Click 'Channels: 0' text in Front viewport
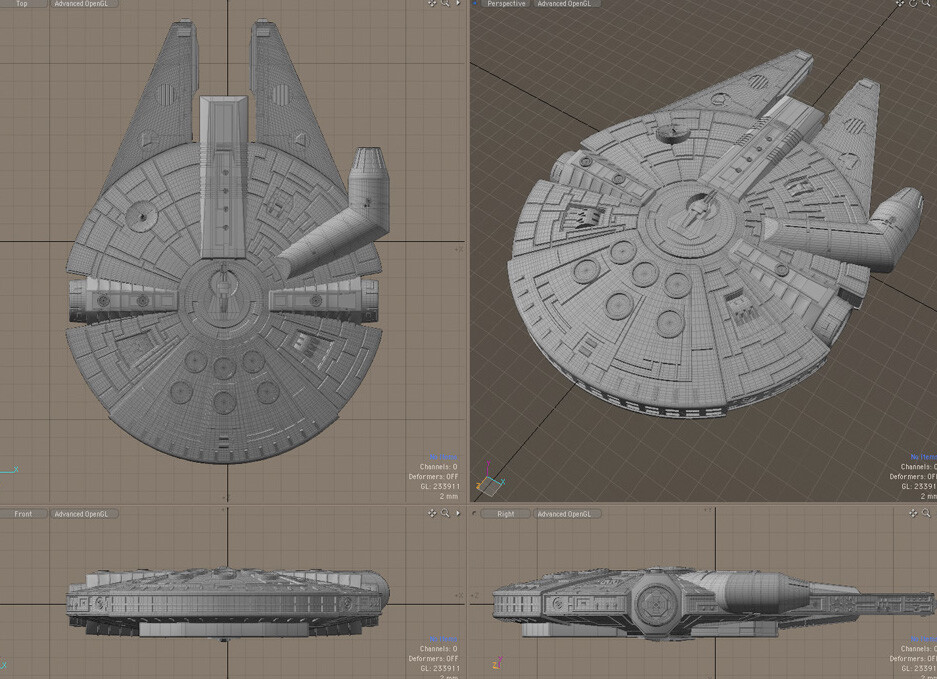The height and width of the screenshot is (679, 937). coord(439,649)
